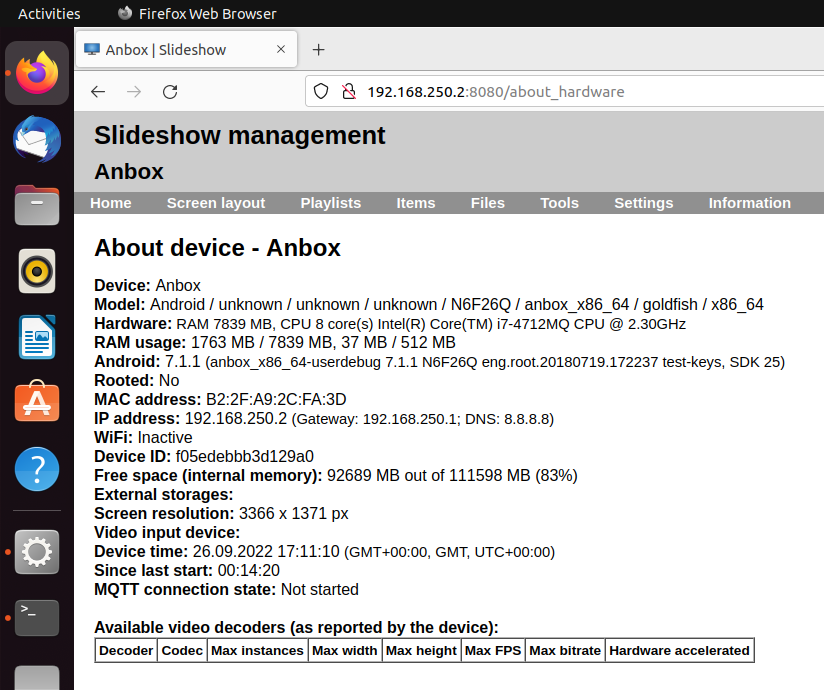Open the Tools menu
The height and width of the screenshot is (690, 824).
tap(559, 203)
